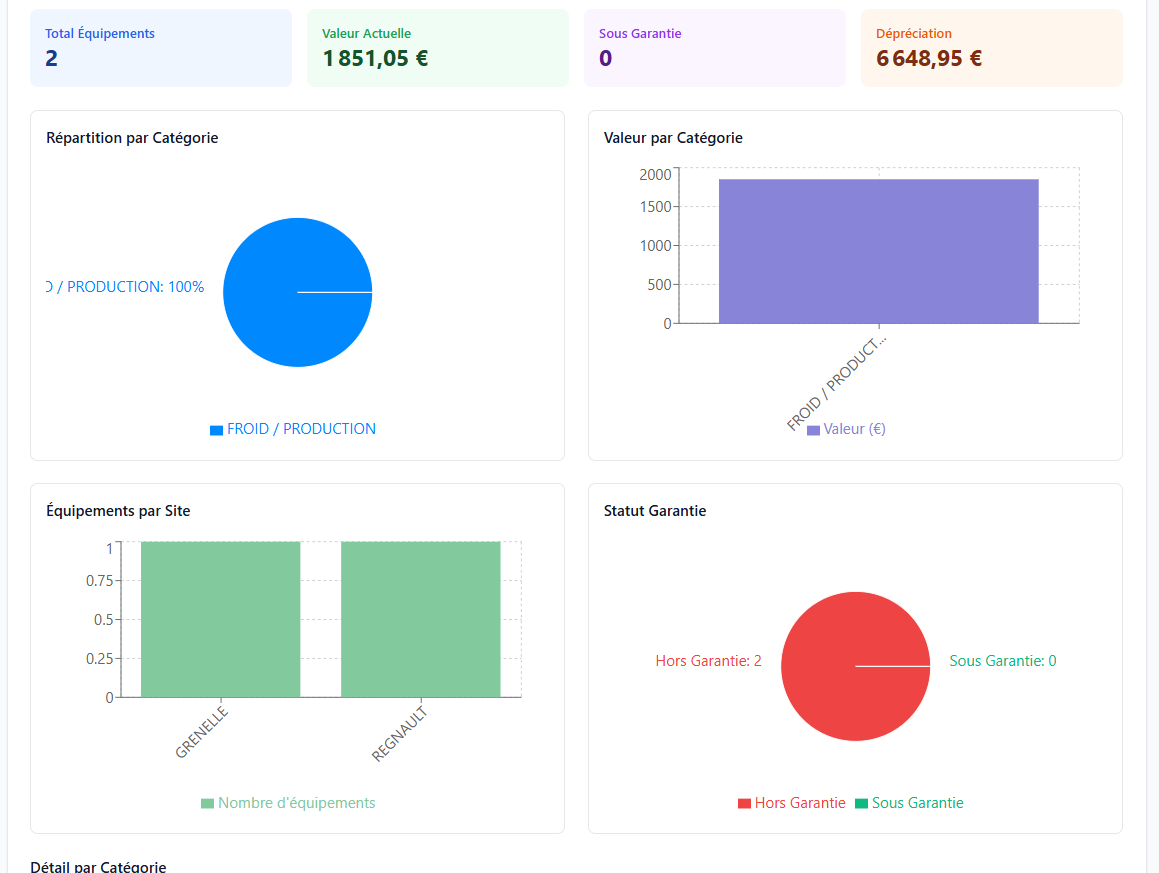The image size is (1159, 873).
Task: Select the Sous Garantie stat card
Action: coord(714,47)
